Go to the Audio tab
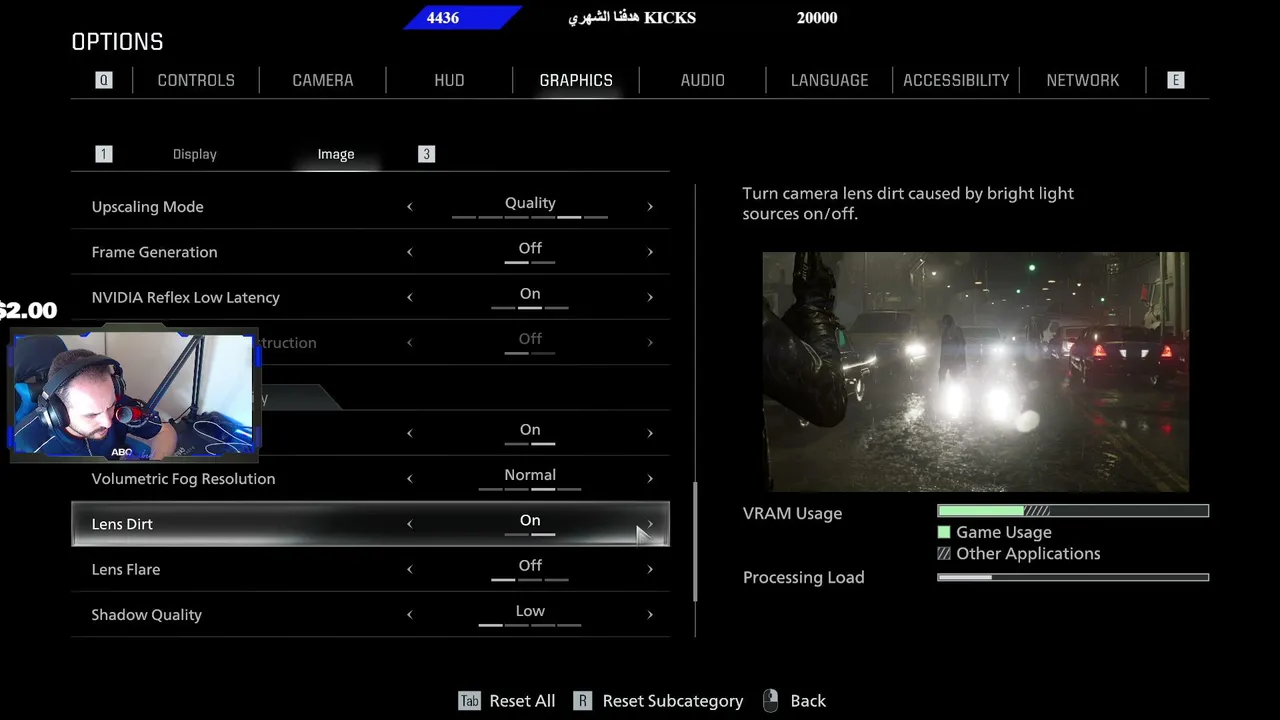 pyautogui.click(x=703, y=80)
